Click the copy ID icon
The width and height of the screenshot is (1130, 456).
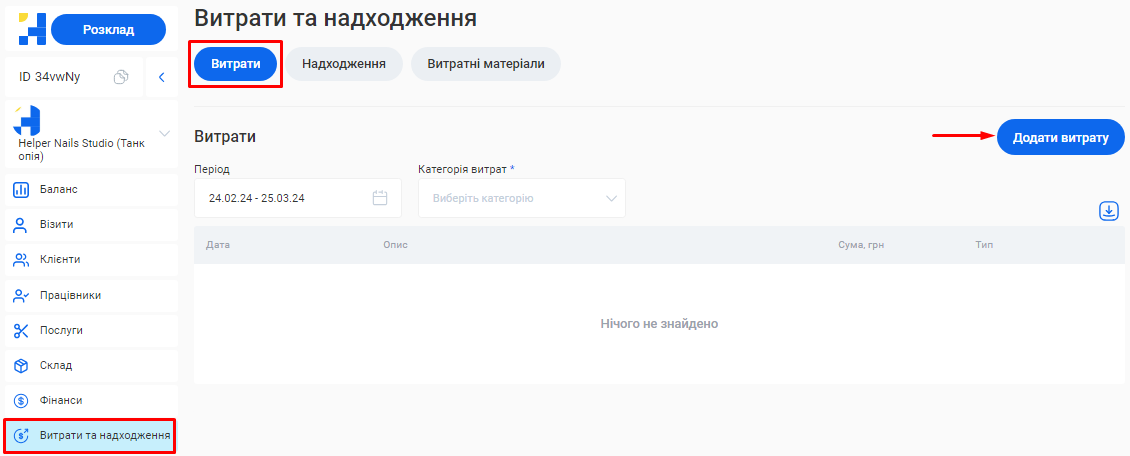pos(121,77)
